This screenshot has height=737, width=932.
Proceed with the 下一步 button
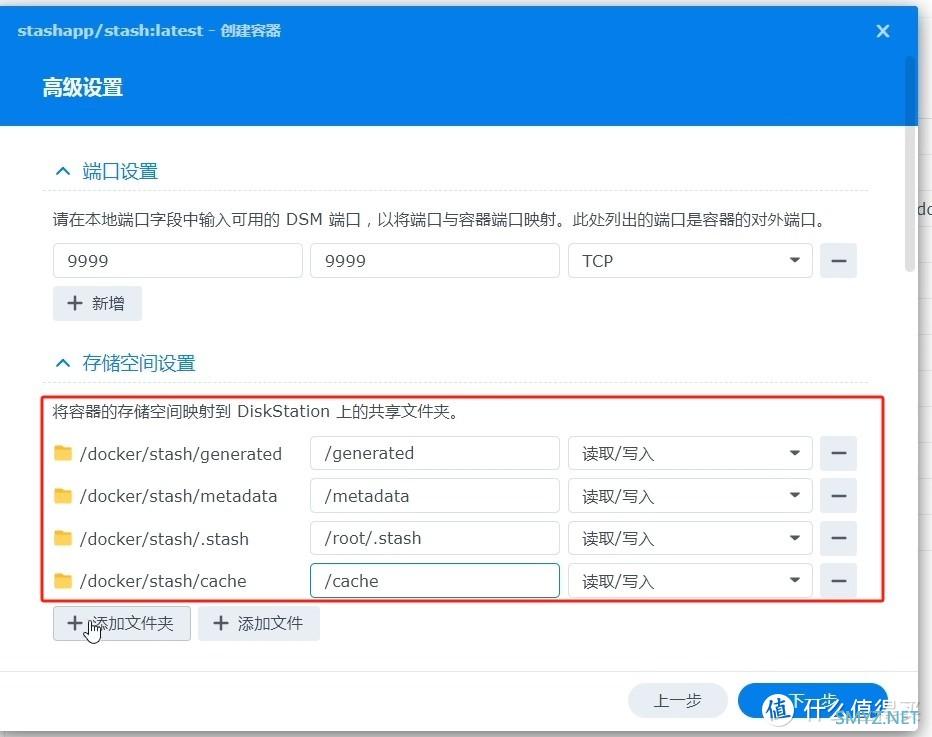[x=813, y=700]
